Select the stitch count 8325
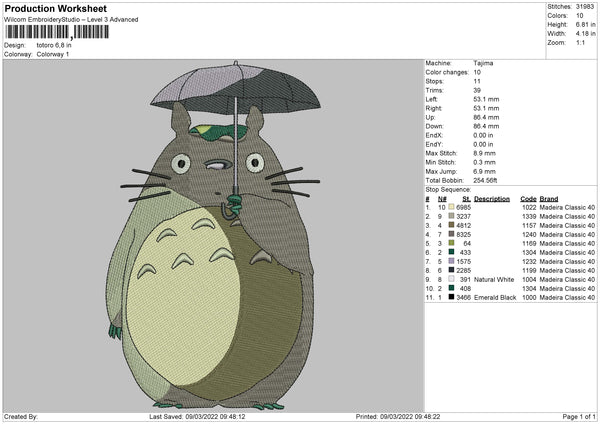 463,234
